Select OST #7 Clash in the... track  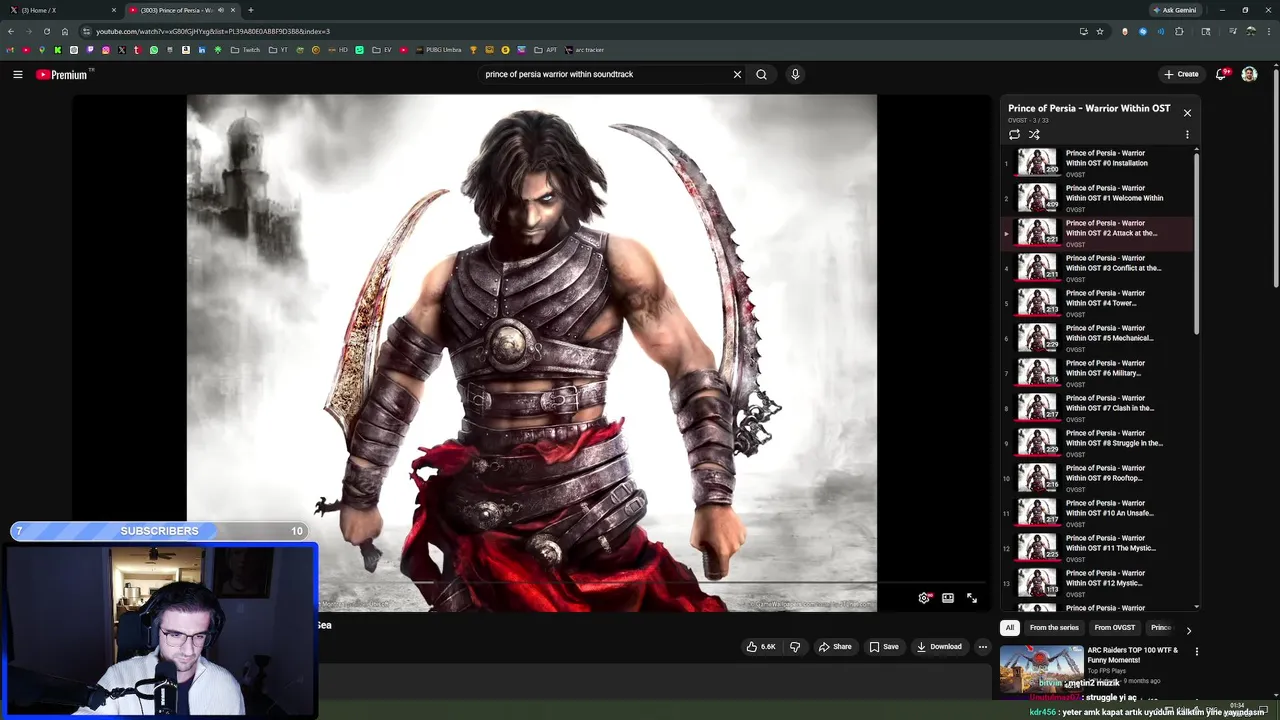1097,408
